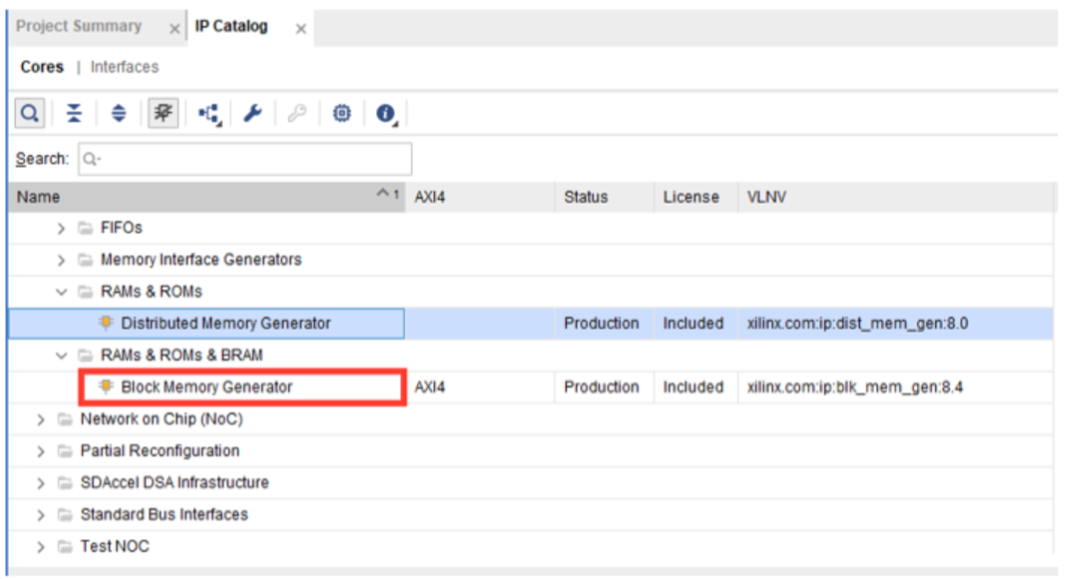Click the Collapse All toolbar icon
Screen dimensions: 1066x579
pos(74,114)
